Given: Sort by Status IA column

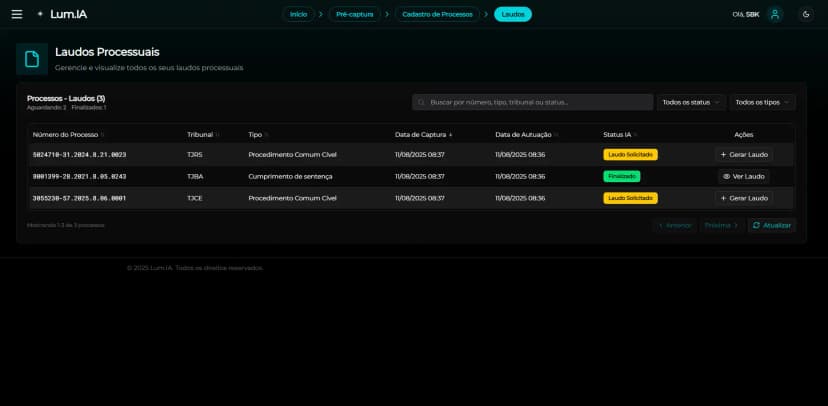Looking at the screenshot, I should coord(620,135).
